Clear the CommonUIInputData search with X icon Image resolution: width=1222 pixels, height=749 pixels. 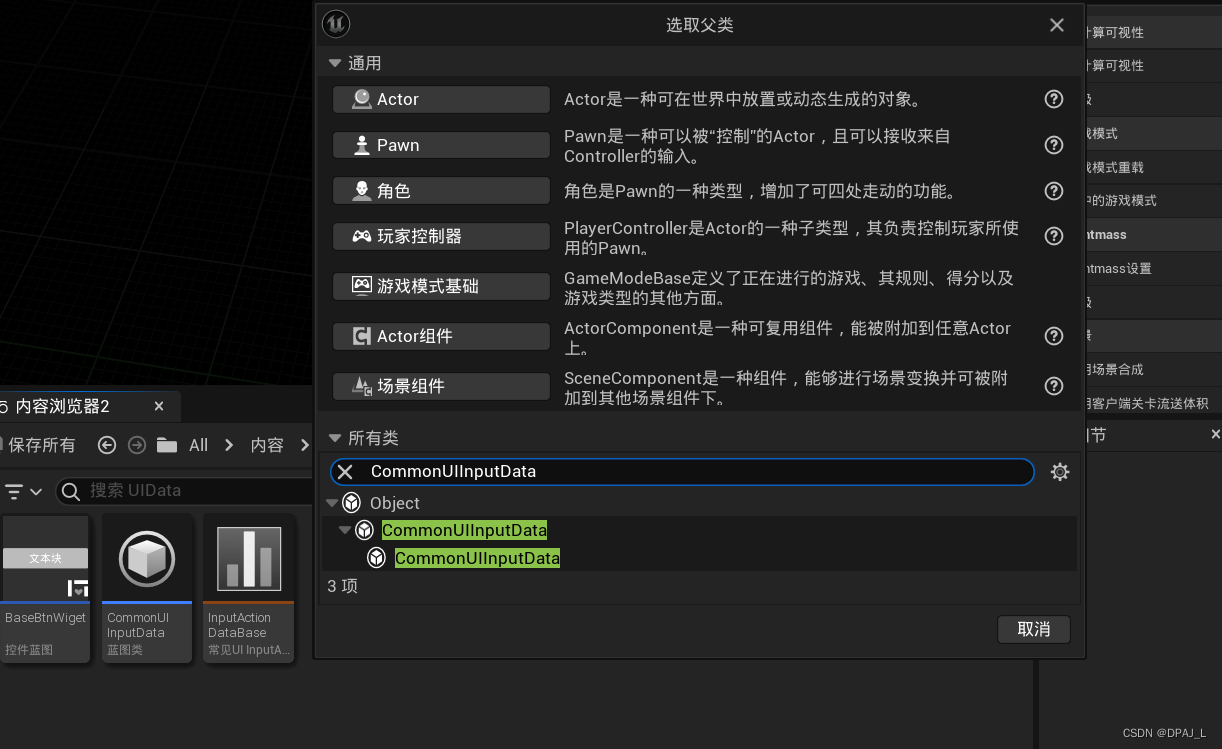tap(345, 471)
